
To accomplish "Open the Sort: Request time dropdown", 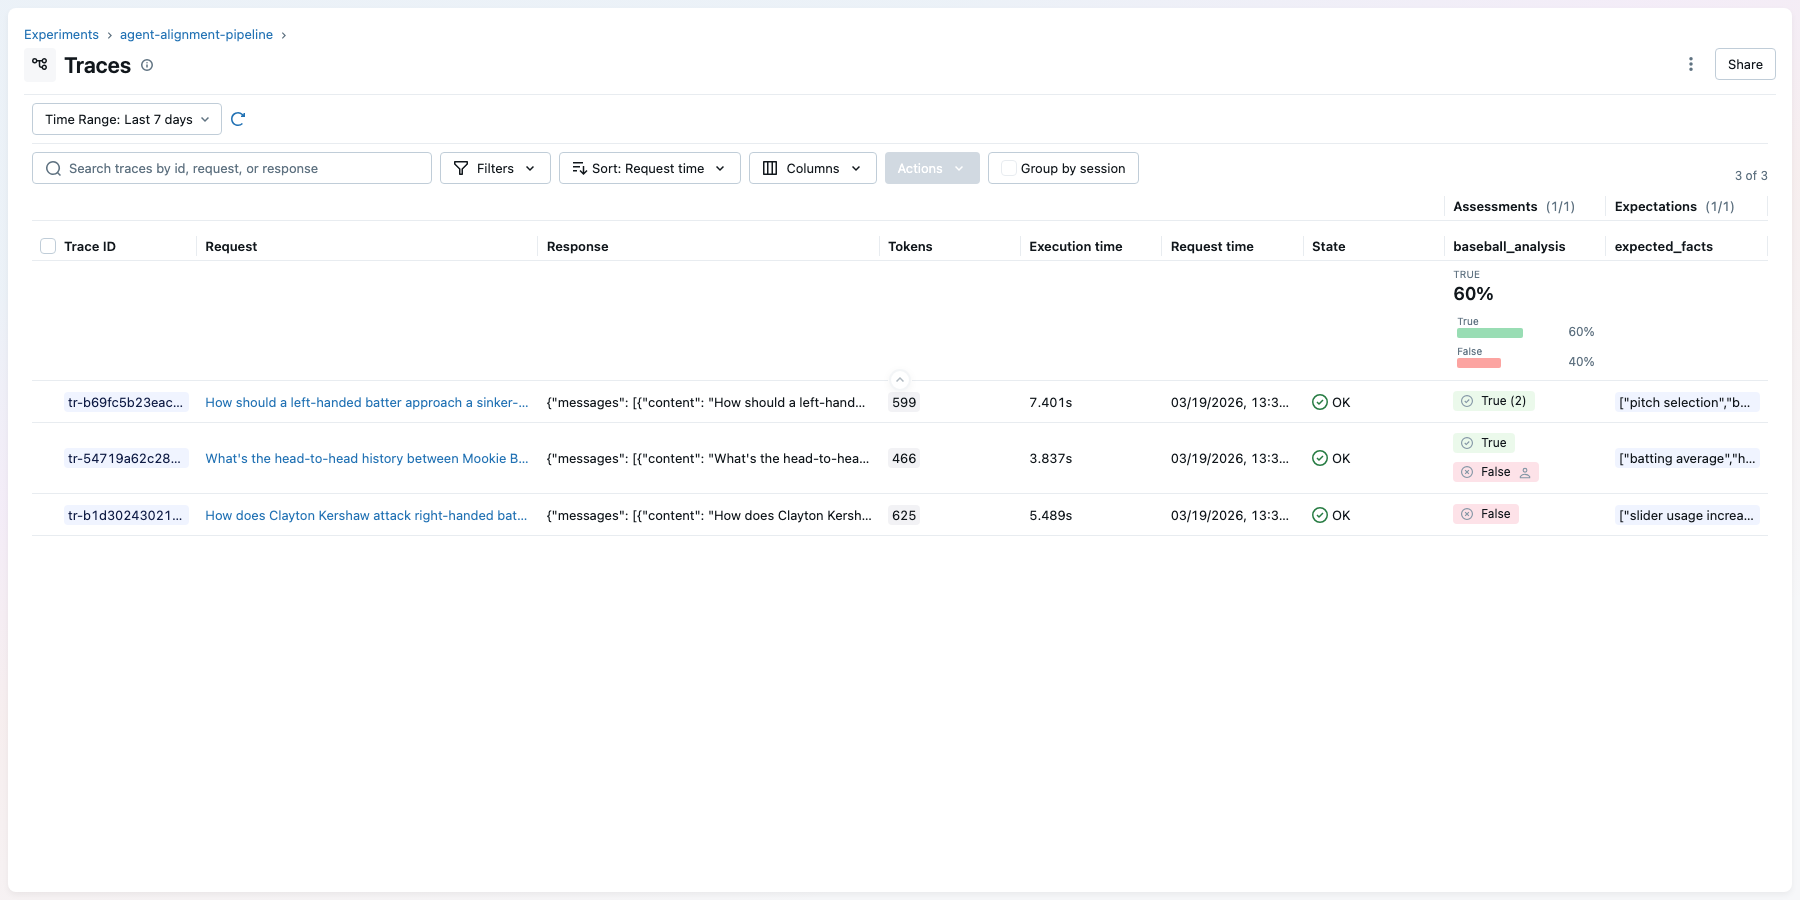I will (649, 168).
